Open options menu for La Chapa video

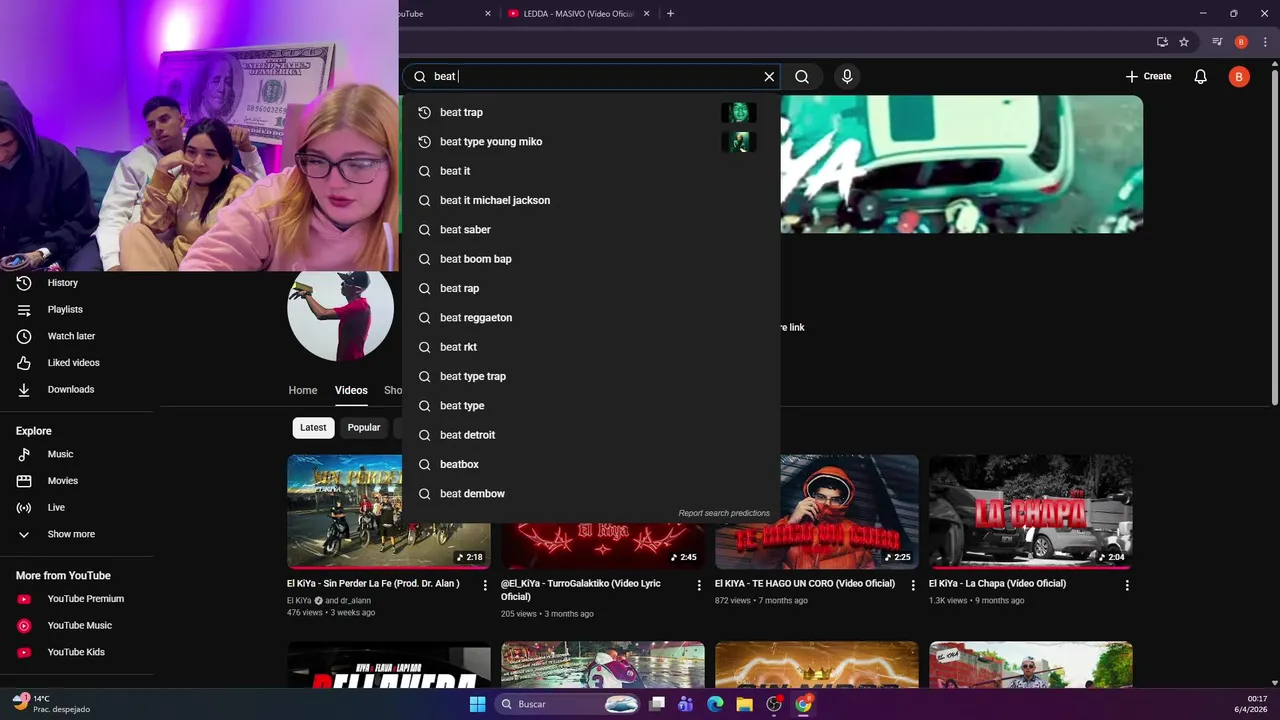pos(1127,585)
